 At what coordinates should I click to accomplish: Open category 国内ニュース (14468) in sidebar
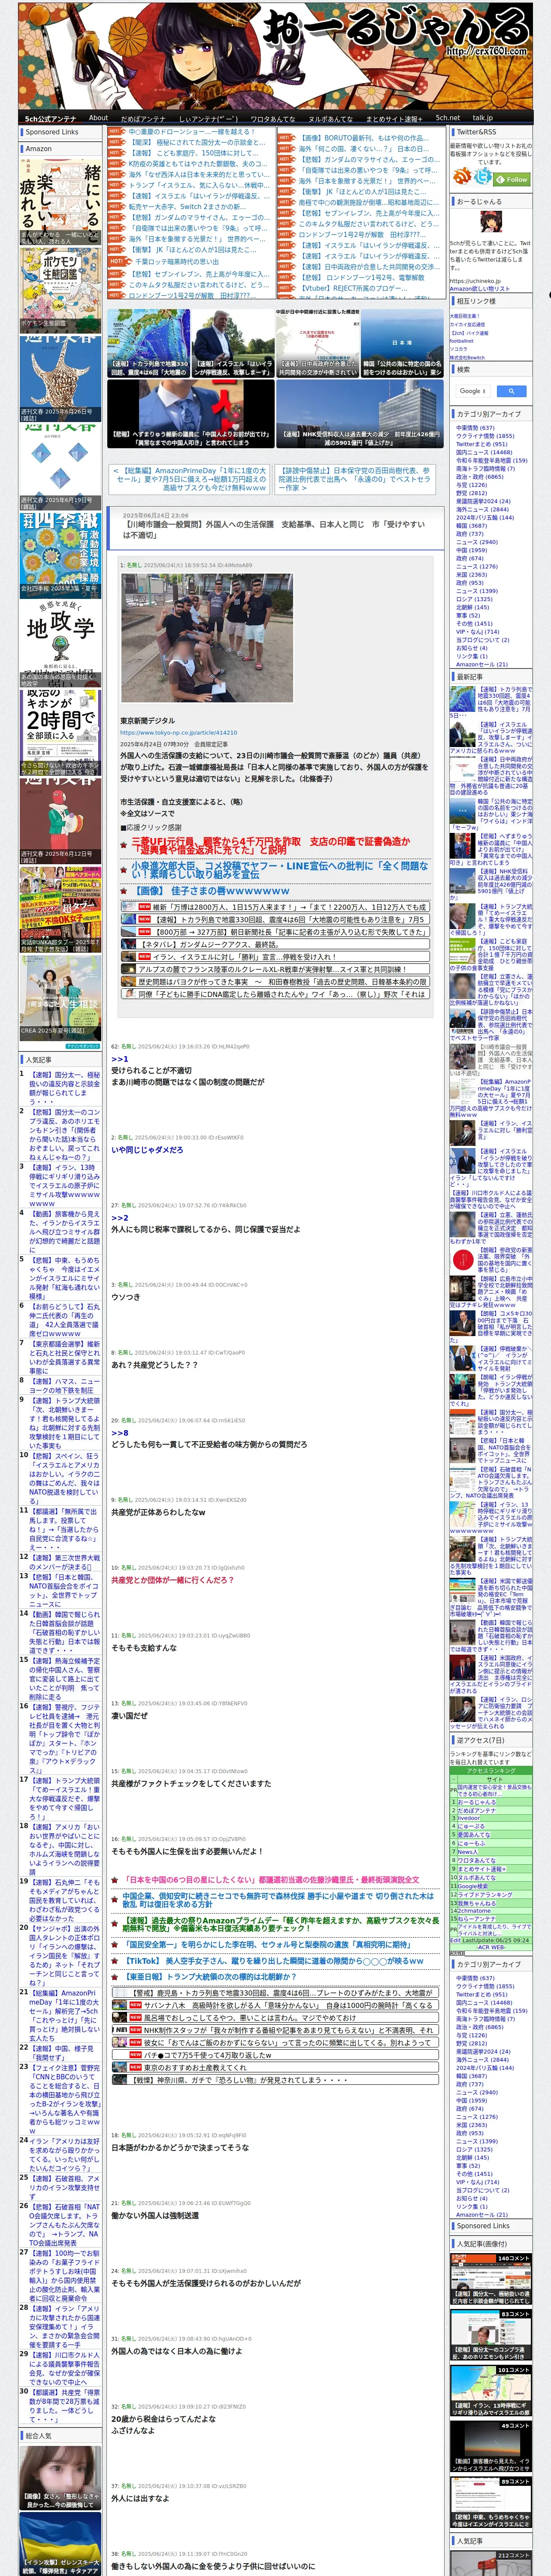tap(484, 452)
